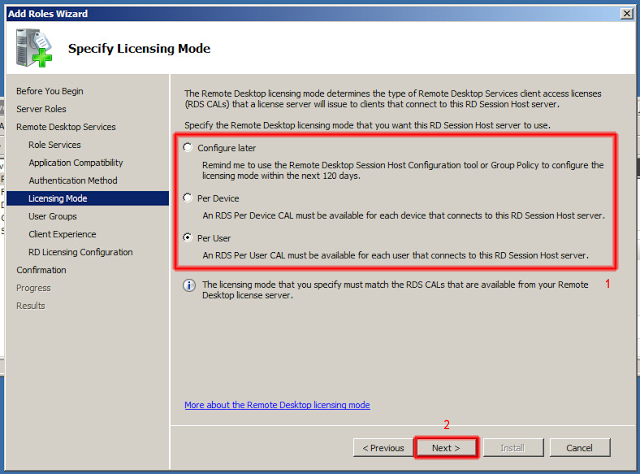
Task: Click the greyed-out Progress step
Action: (x=33, y=288)
